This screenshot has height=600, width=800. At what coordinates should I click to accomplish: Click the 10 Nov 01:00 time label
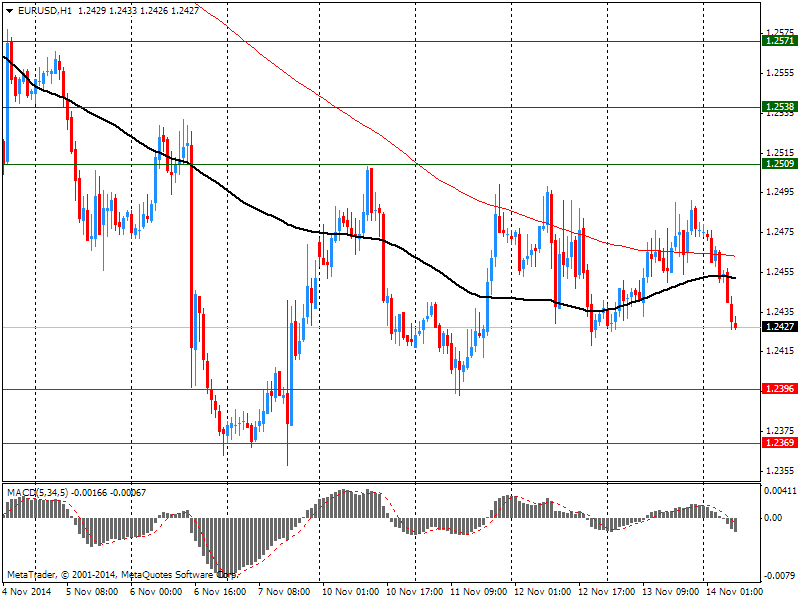351,591
